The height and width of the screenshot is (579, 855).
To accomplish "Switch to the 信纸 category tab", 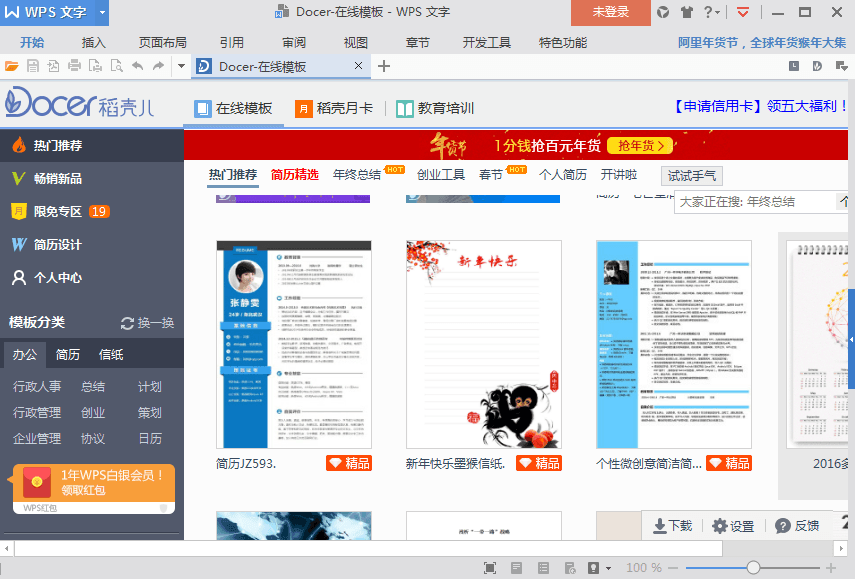I will 111,354.
